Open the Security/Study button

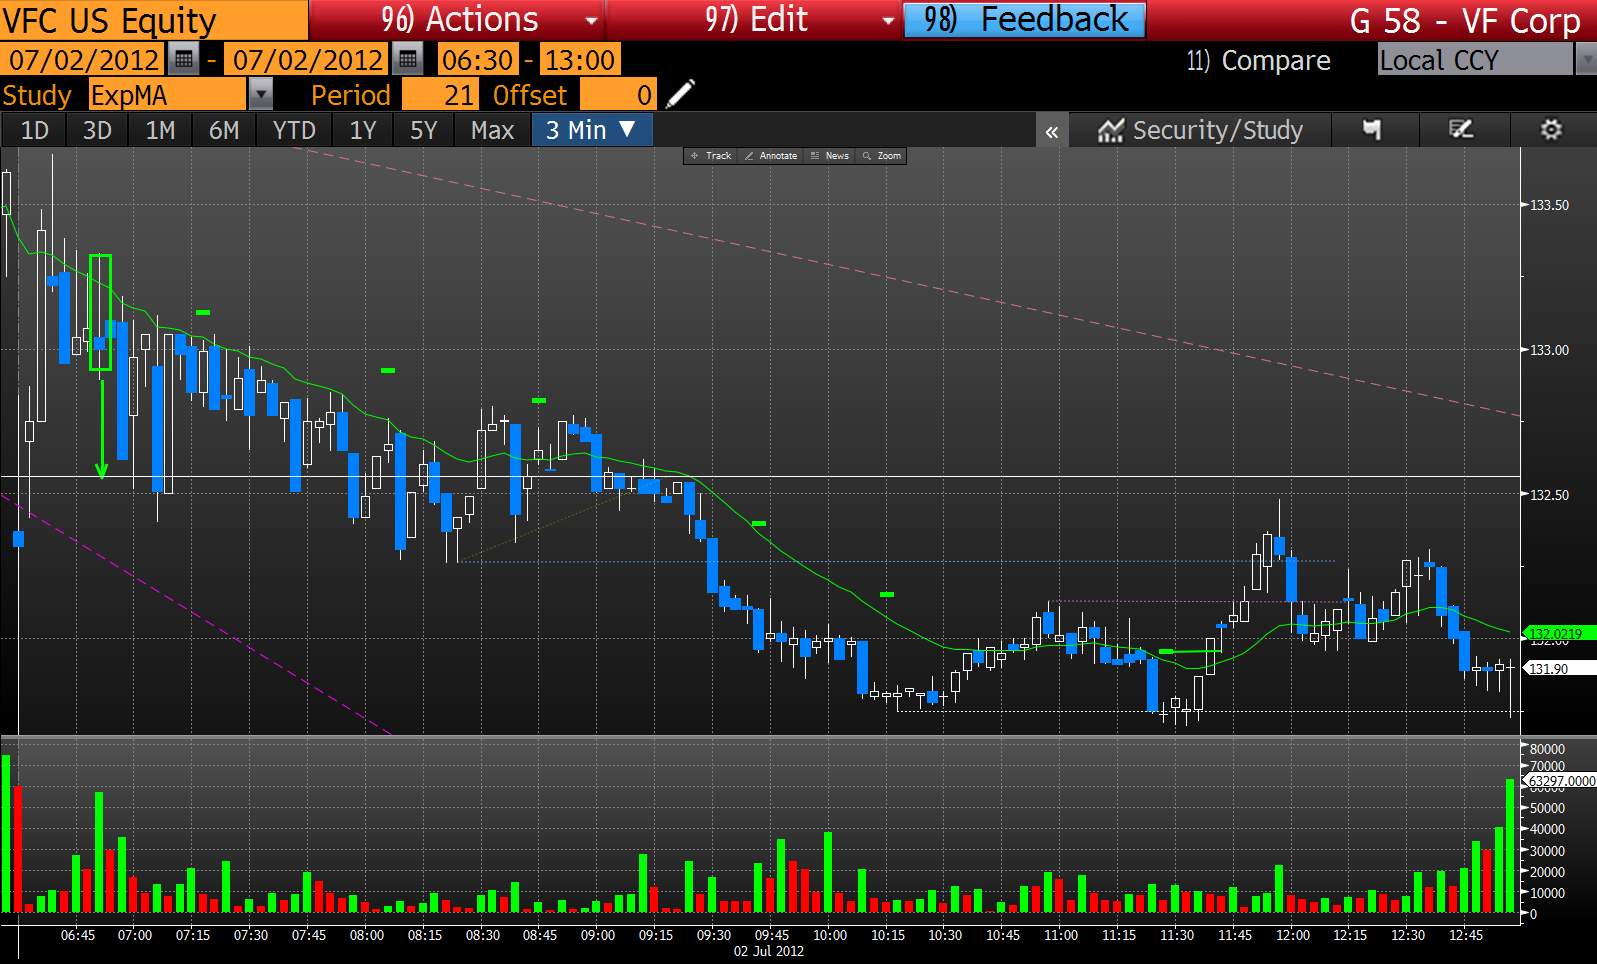pos(1201,130)
